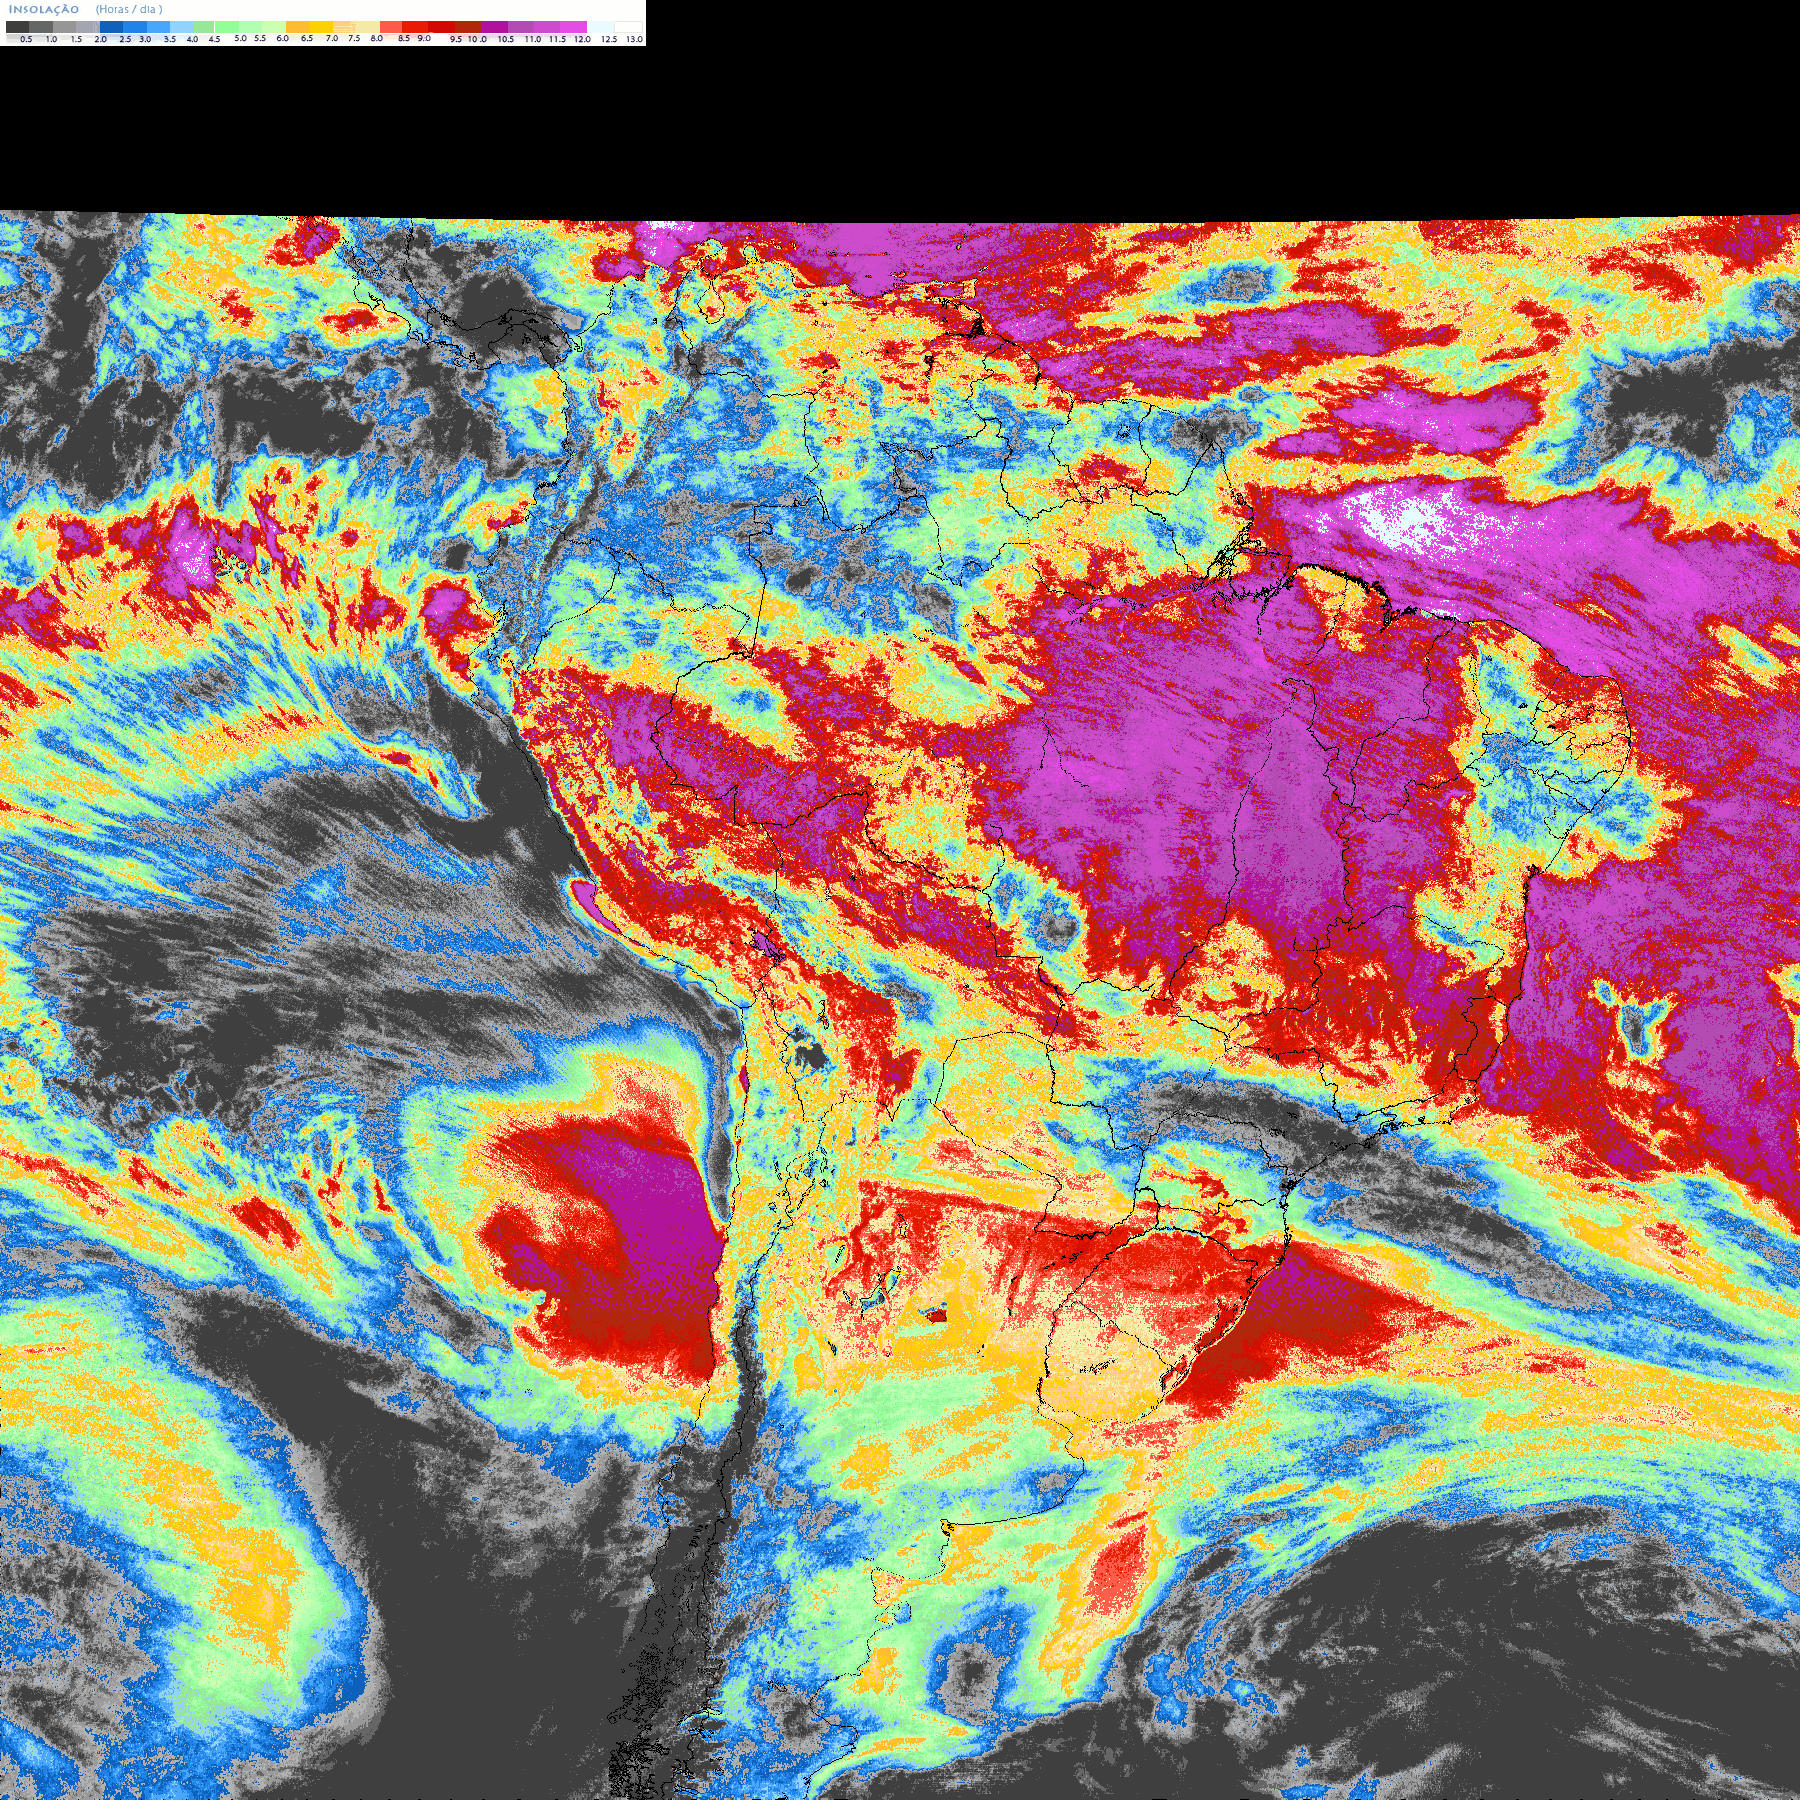The width and height of the screenshot is (1800, 1800).
Task: Click the 12.0 legend value label
Action: coord(582,39)
